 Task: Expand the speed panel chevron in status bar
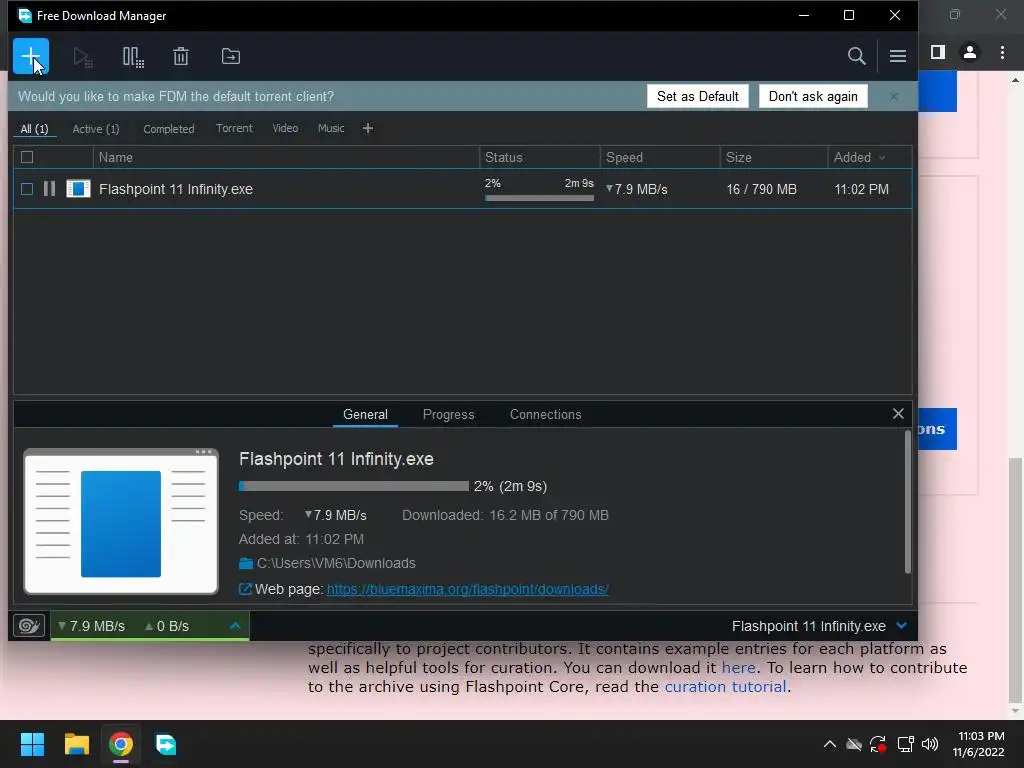tap(235, 626)
